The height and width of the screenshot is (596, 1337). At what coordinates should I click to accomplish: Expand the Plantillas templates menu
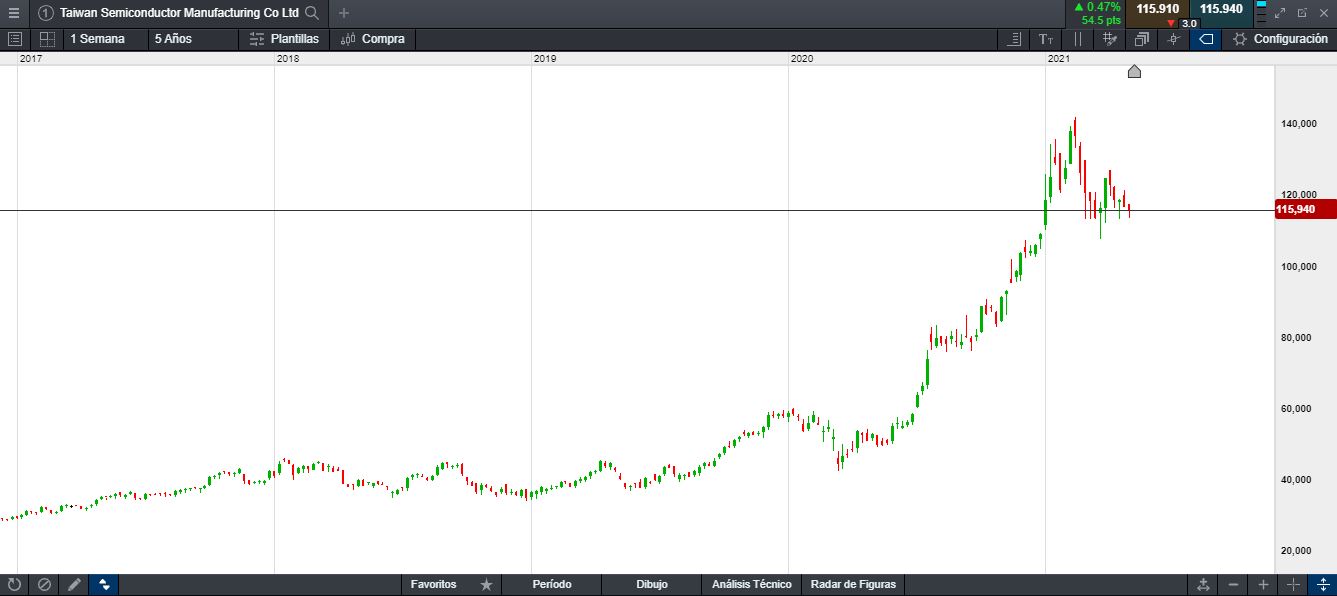coord(284,39)
